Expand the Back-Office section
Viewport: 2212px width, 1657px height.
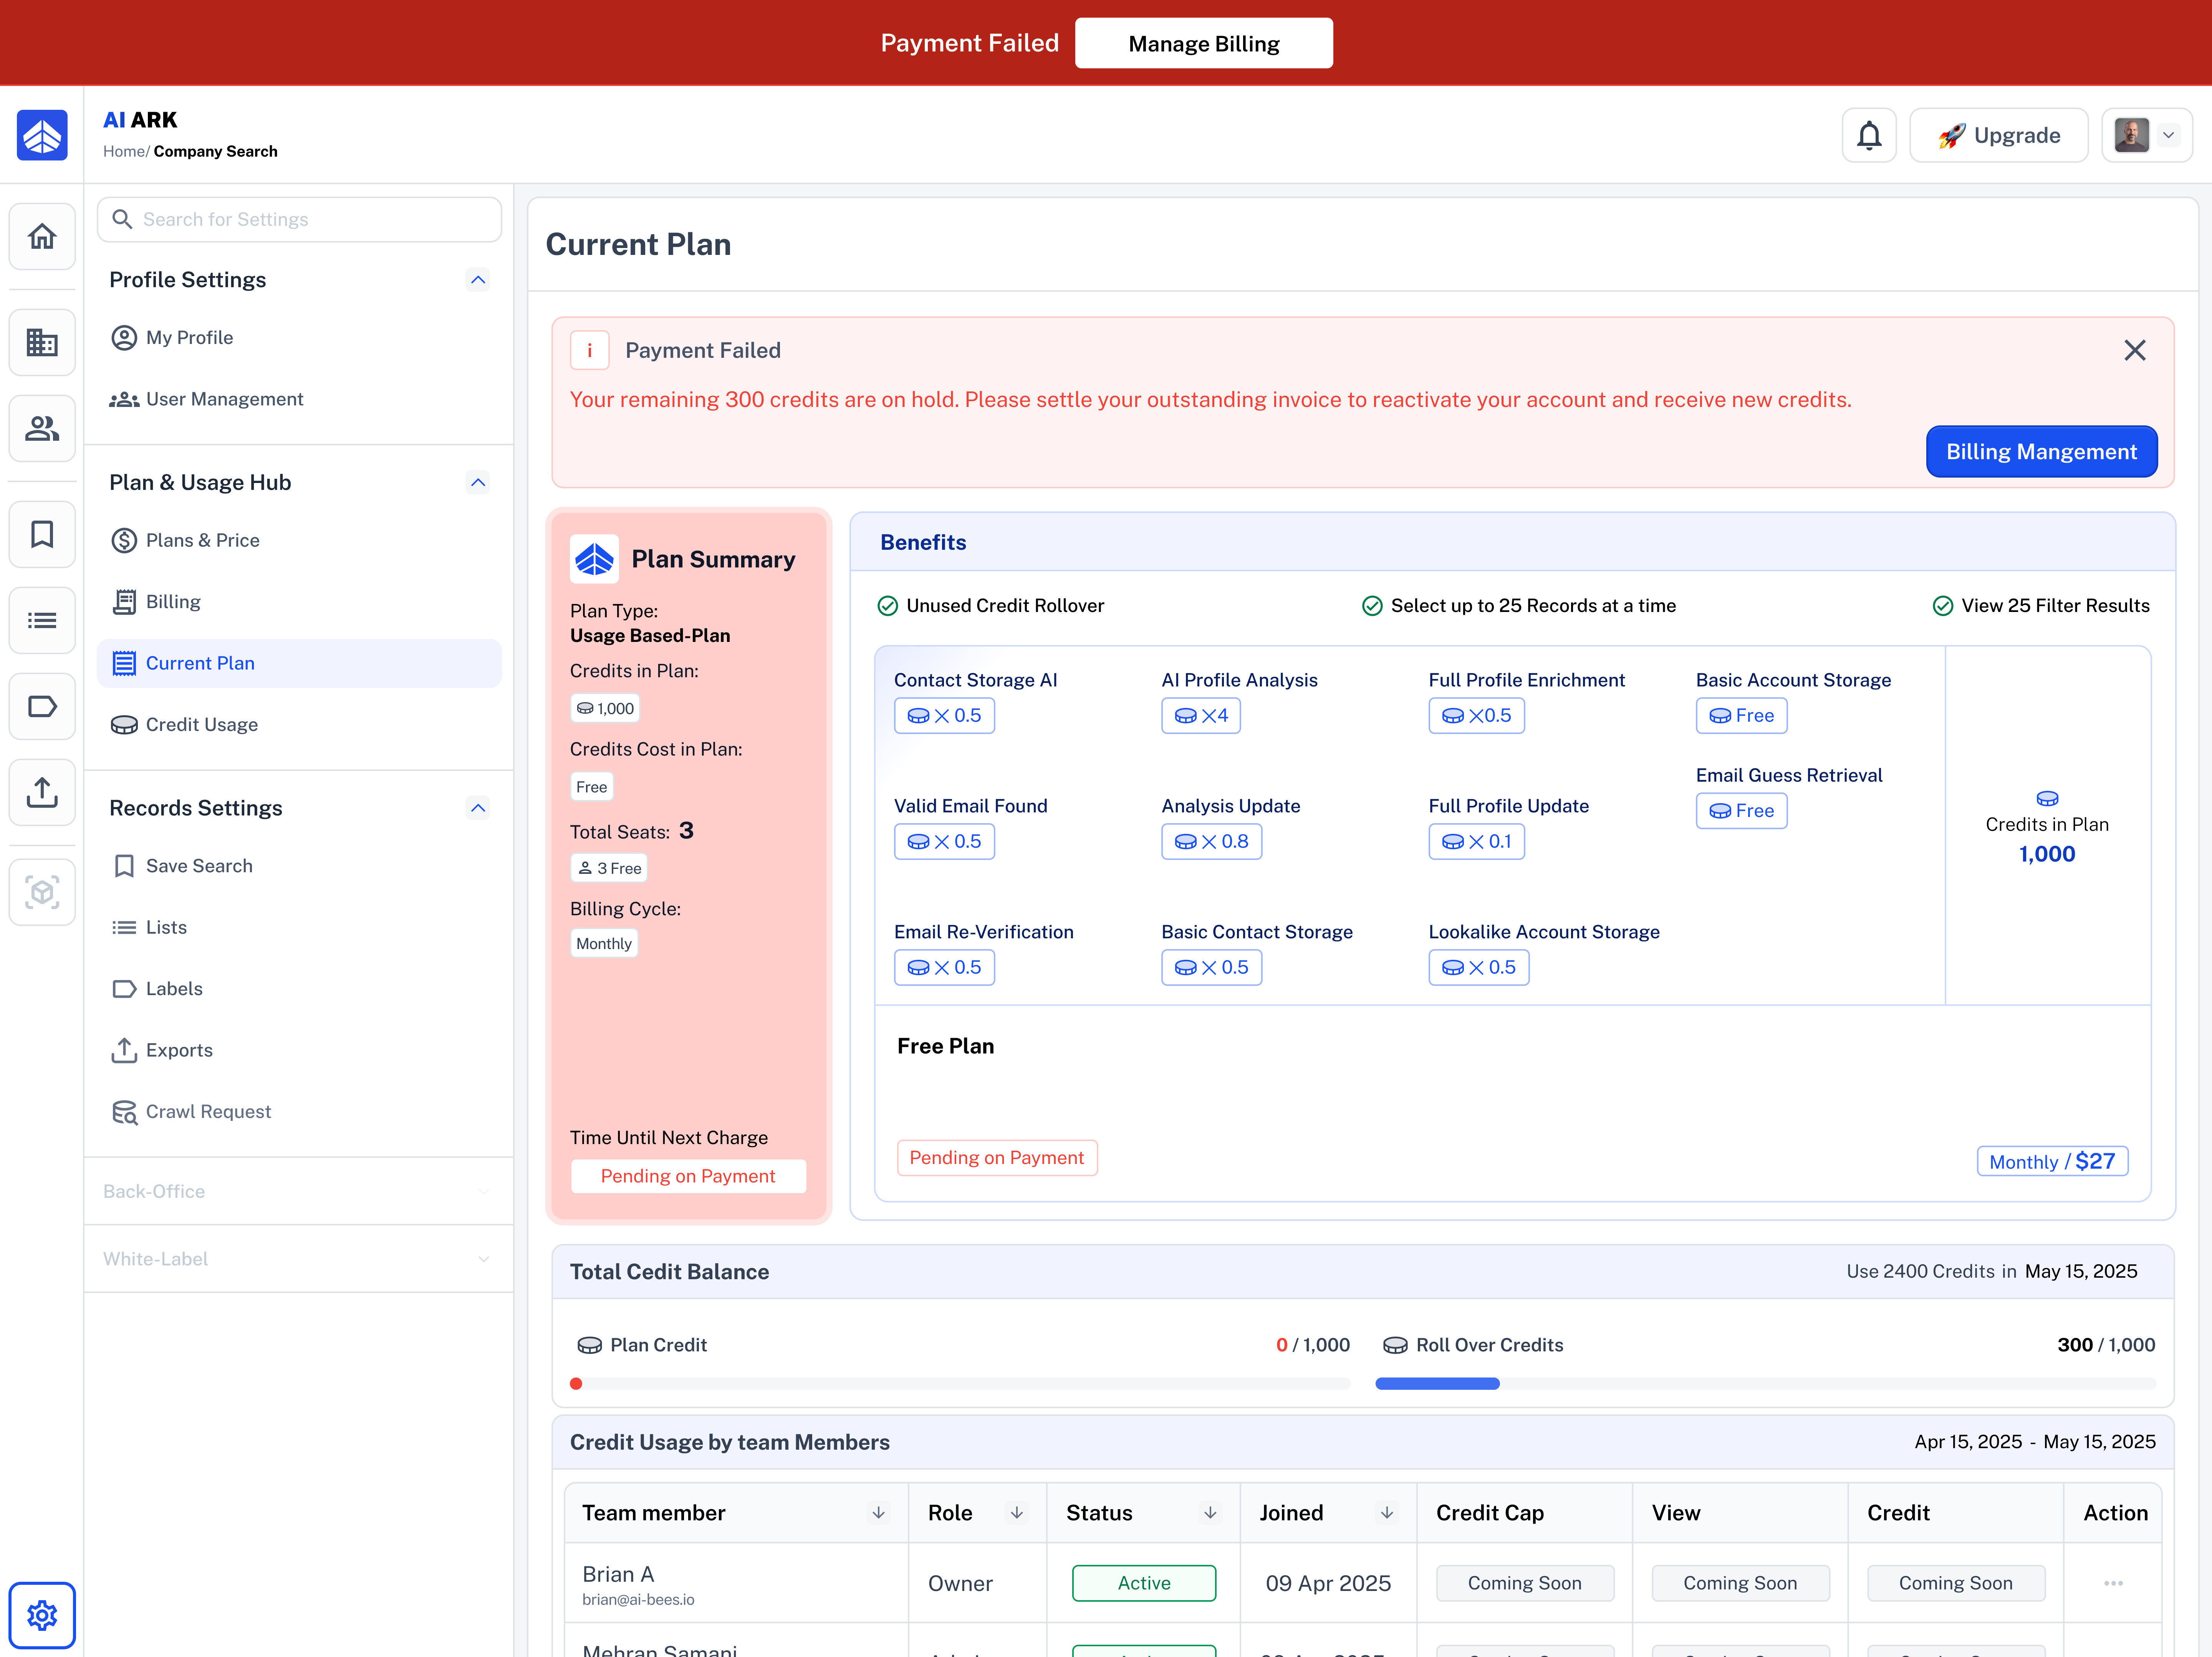click(299, 1191)
